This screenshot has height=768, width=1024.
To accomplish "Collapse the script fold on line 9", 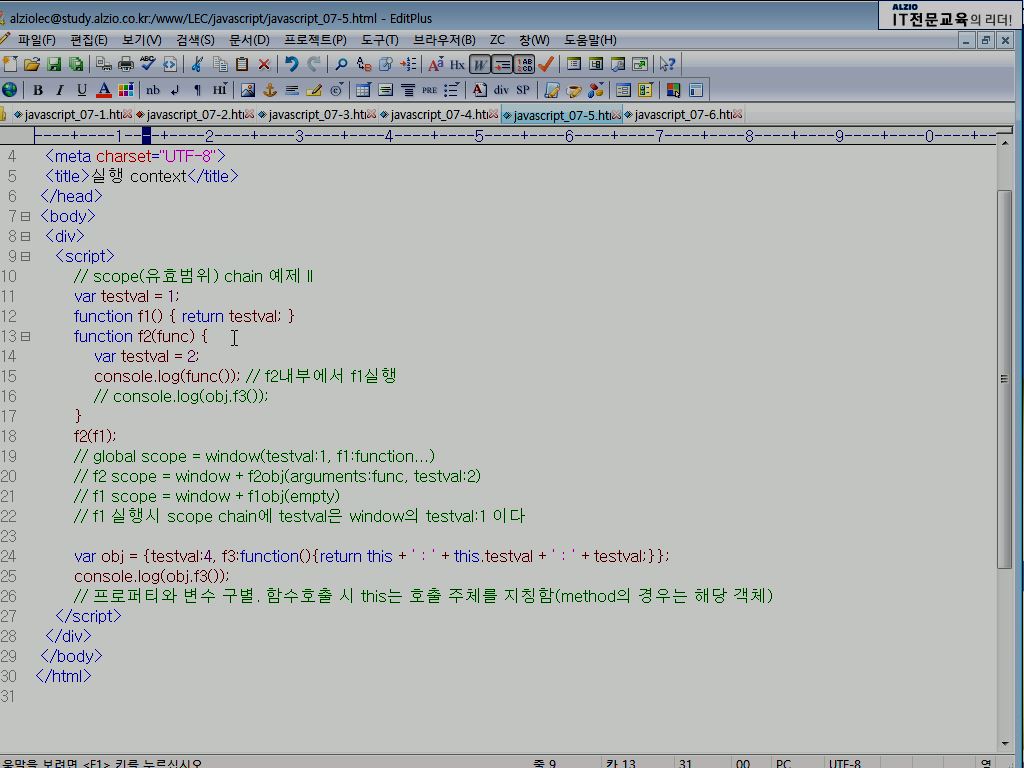I will click(x=25, y=257).
